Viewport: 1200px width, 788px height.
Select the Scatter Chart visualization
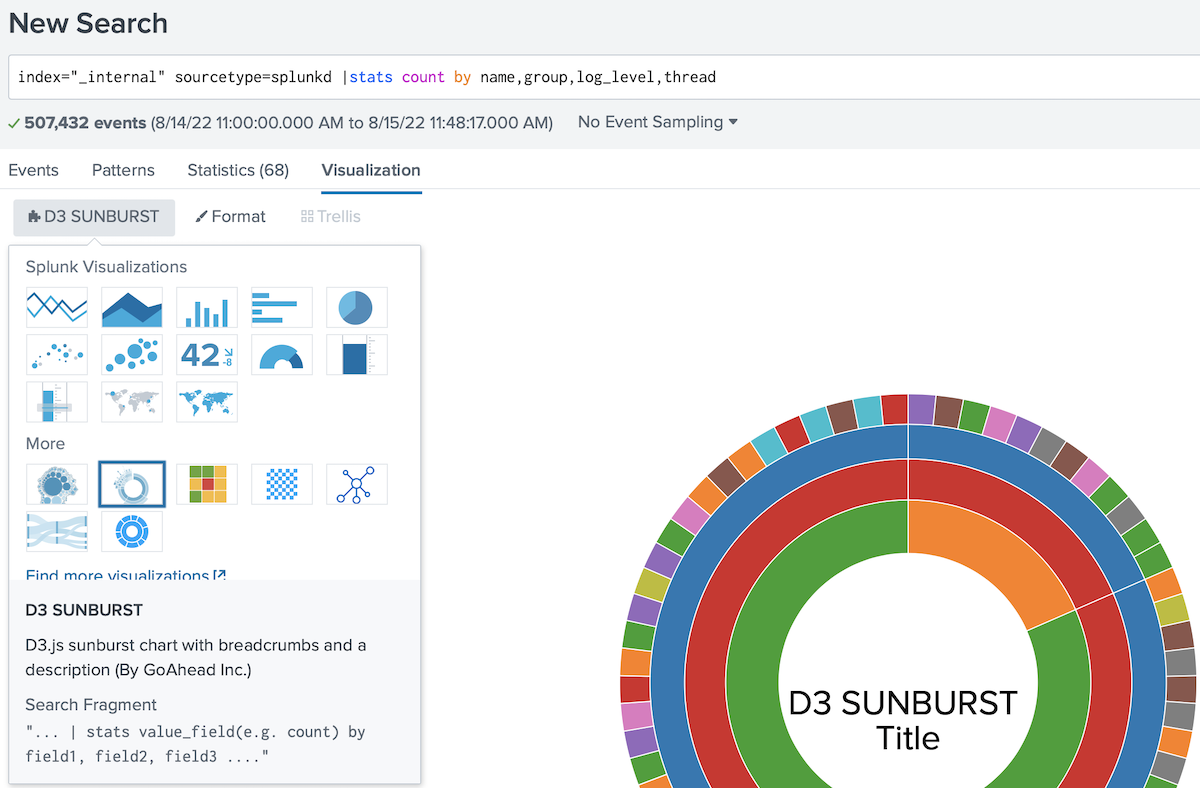point(57,354)
